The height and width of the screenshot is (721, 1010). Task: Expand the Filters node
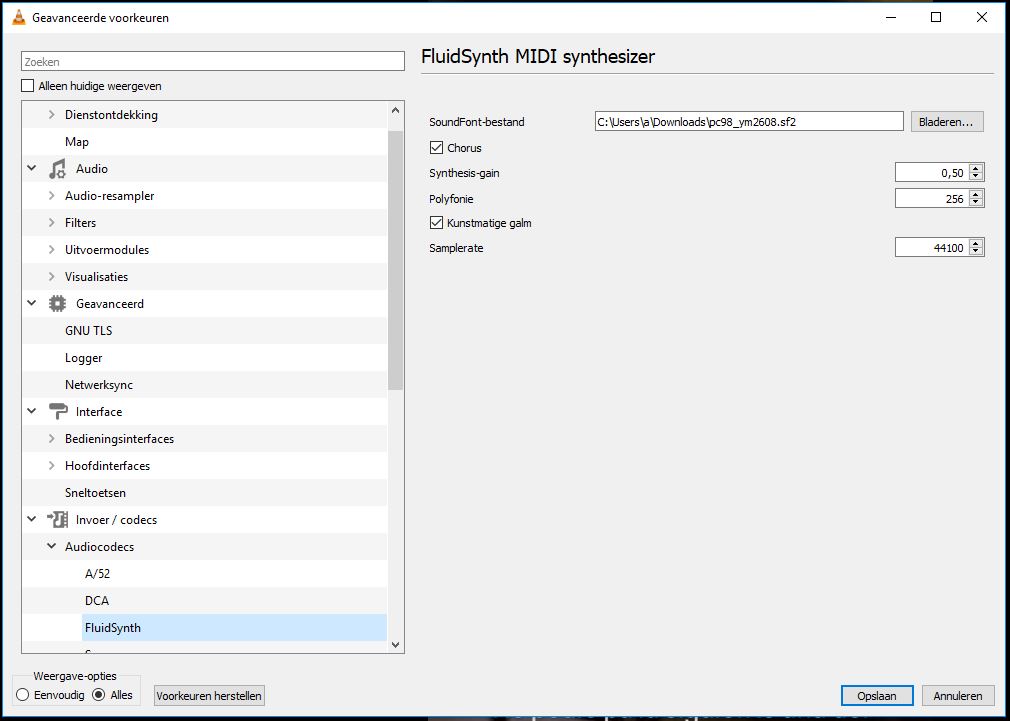pyautogui.click(x=52, y=223)
